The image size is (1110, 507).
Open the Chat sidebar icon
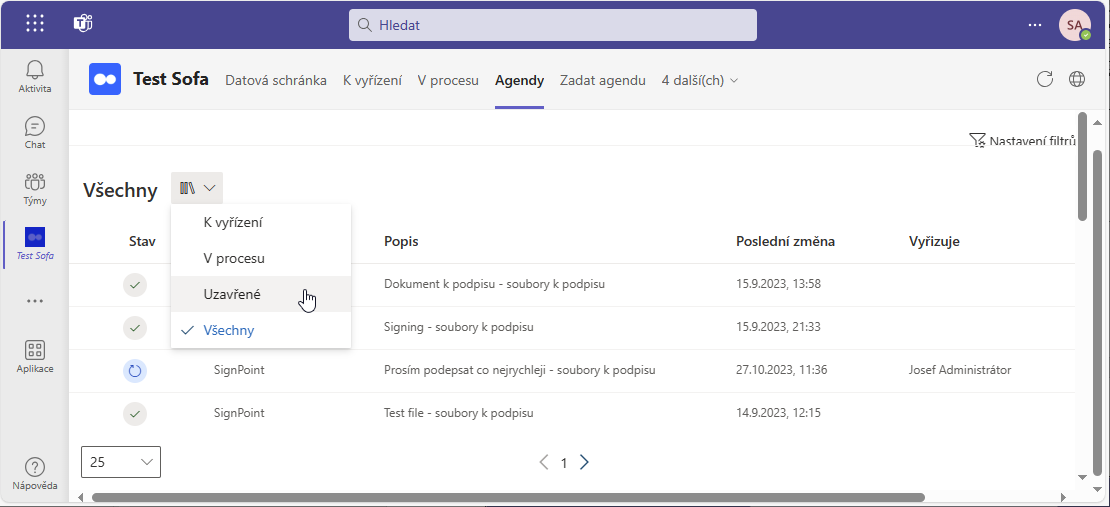pyautogui.click(x=35, y=132)
